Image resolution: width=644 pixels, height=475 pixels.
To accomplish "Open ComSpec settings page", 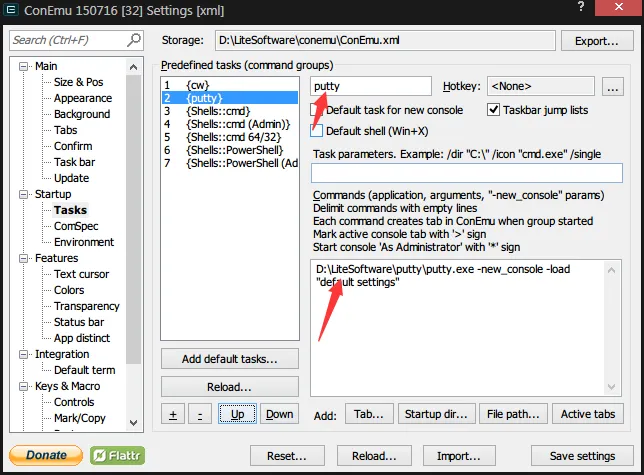I will [x=76, y=226].
